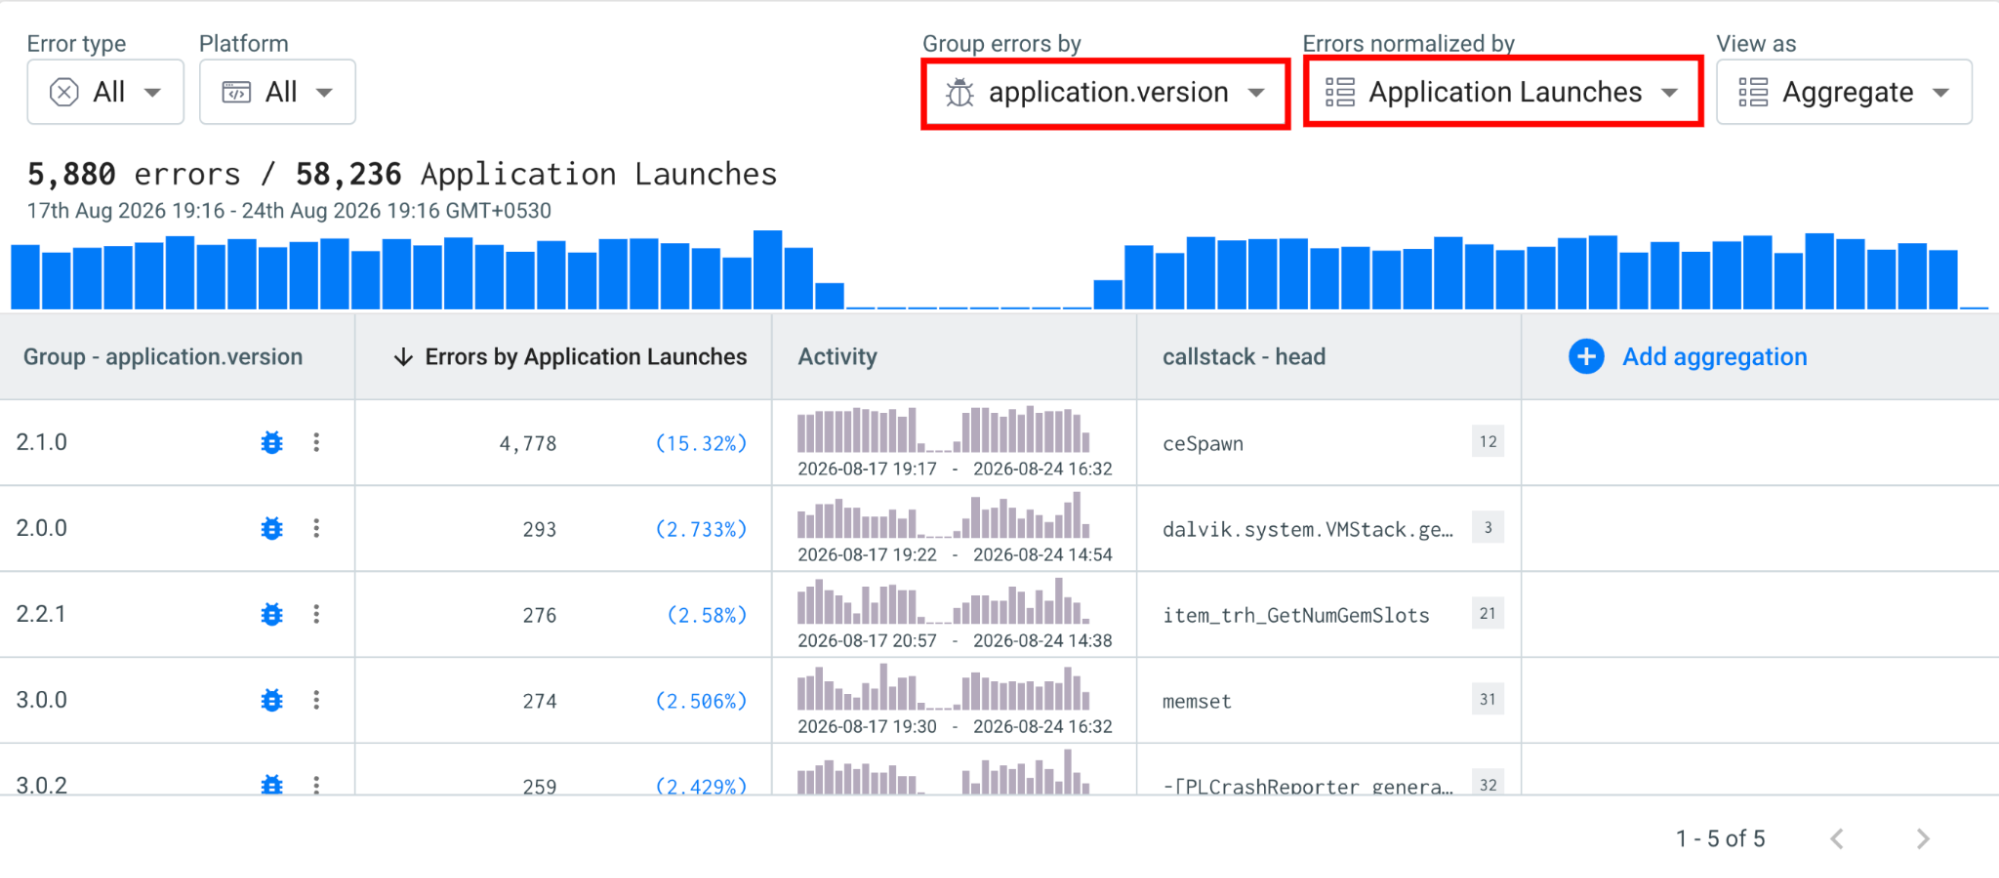Open Errors normalized by Application Launches dropdown
The height and width of the screenshot is (878, 1999).
tap(1503, 92)
